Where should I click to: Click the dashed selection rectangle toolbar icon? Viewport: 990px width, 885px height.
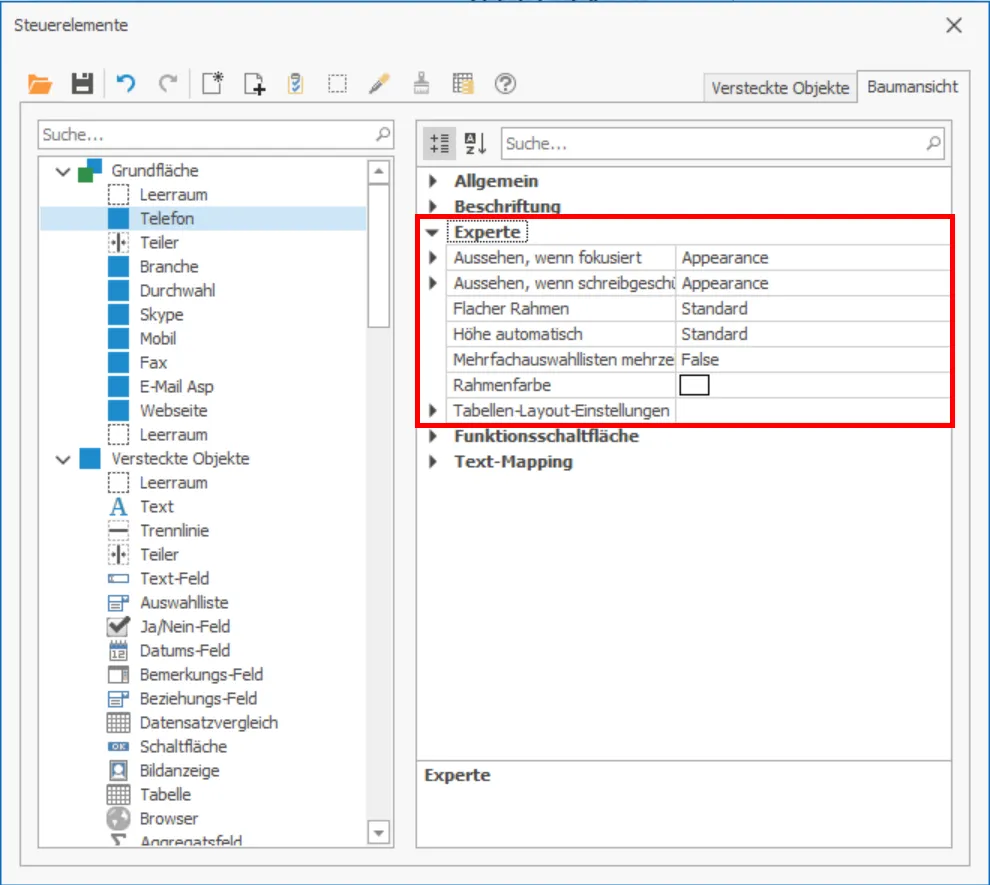(337, 84)
